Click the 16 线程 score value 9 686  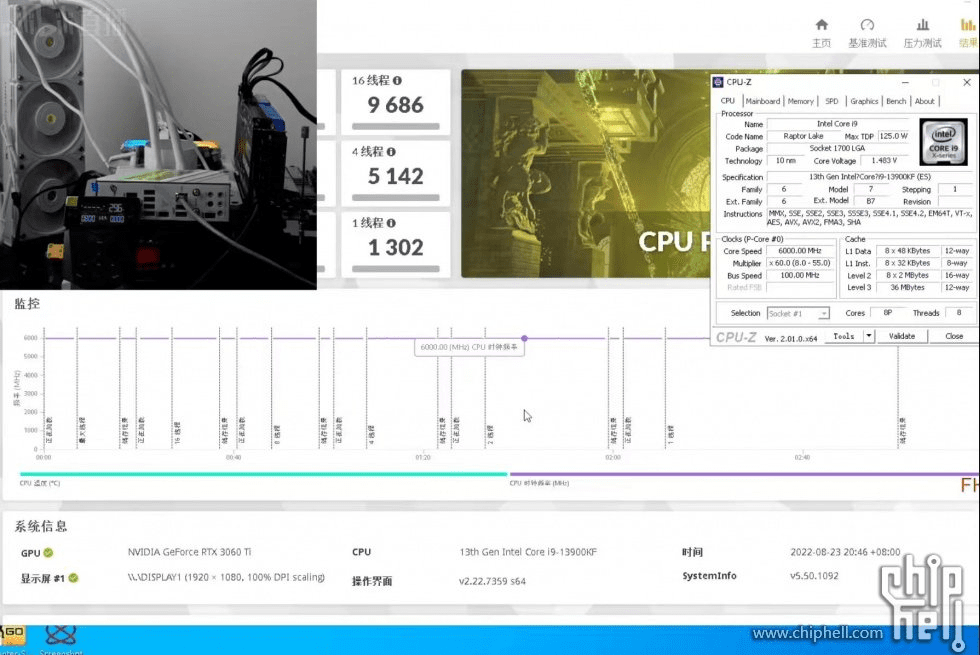[396, 105]
